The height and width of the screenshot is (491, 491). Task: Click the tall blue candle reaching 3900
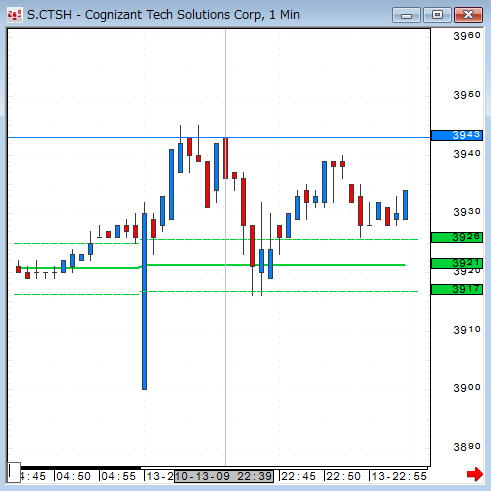coord(144,301)
